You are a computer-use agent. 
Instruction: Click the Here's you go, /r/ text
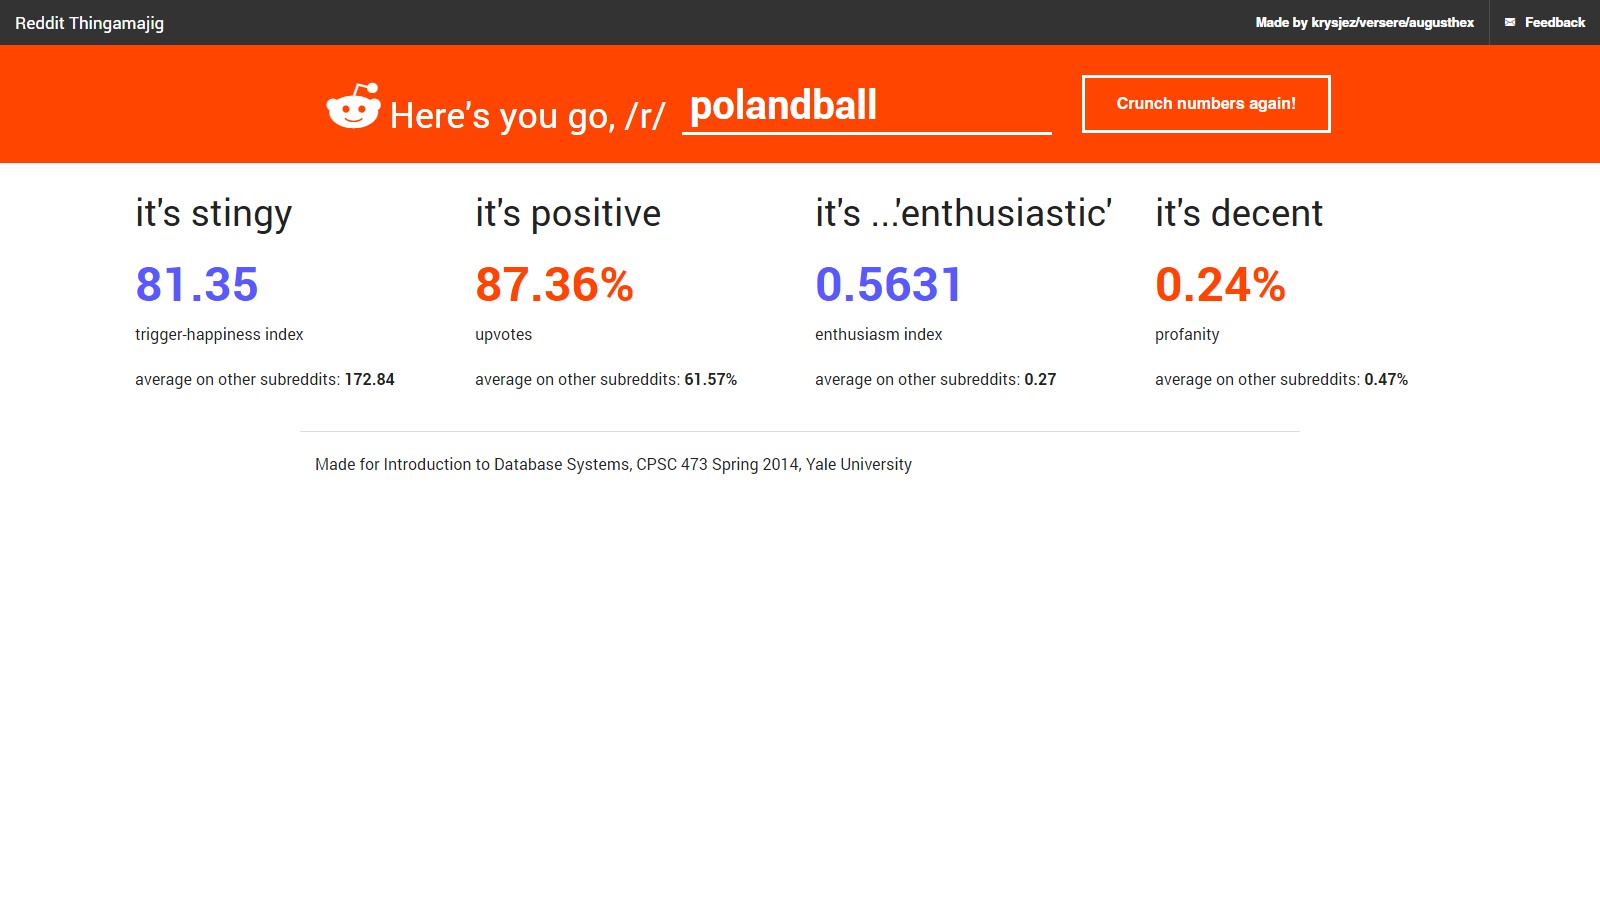pyautogui.click(x=527, y=116)
